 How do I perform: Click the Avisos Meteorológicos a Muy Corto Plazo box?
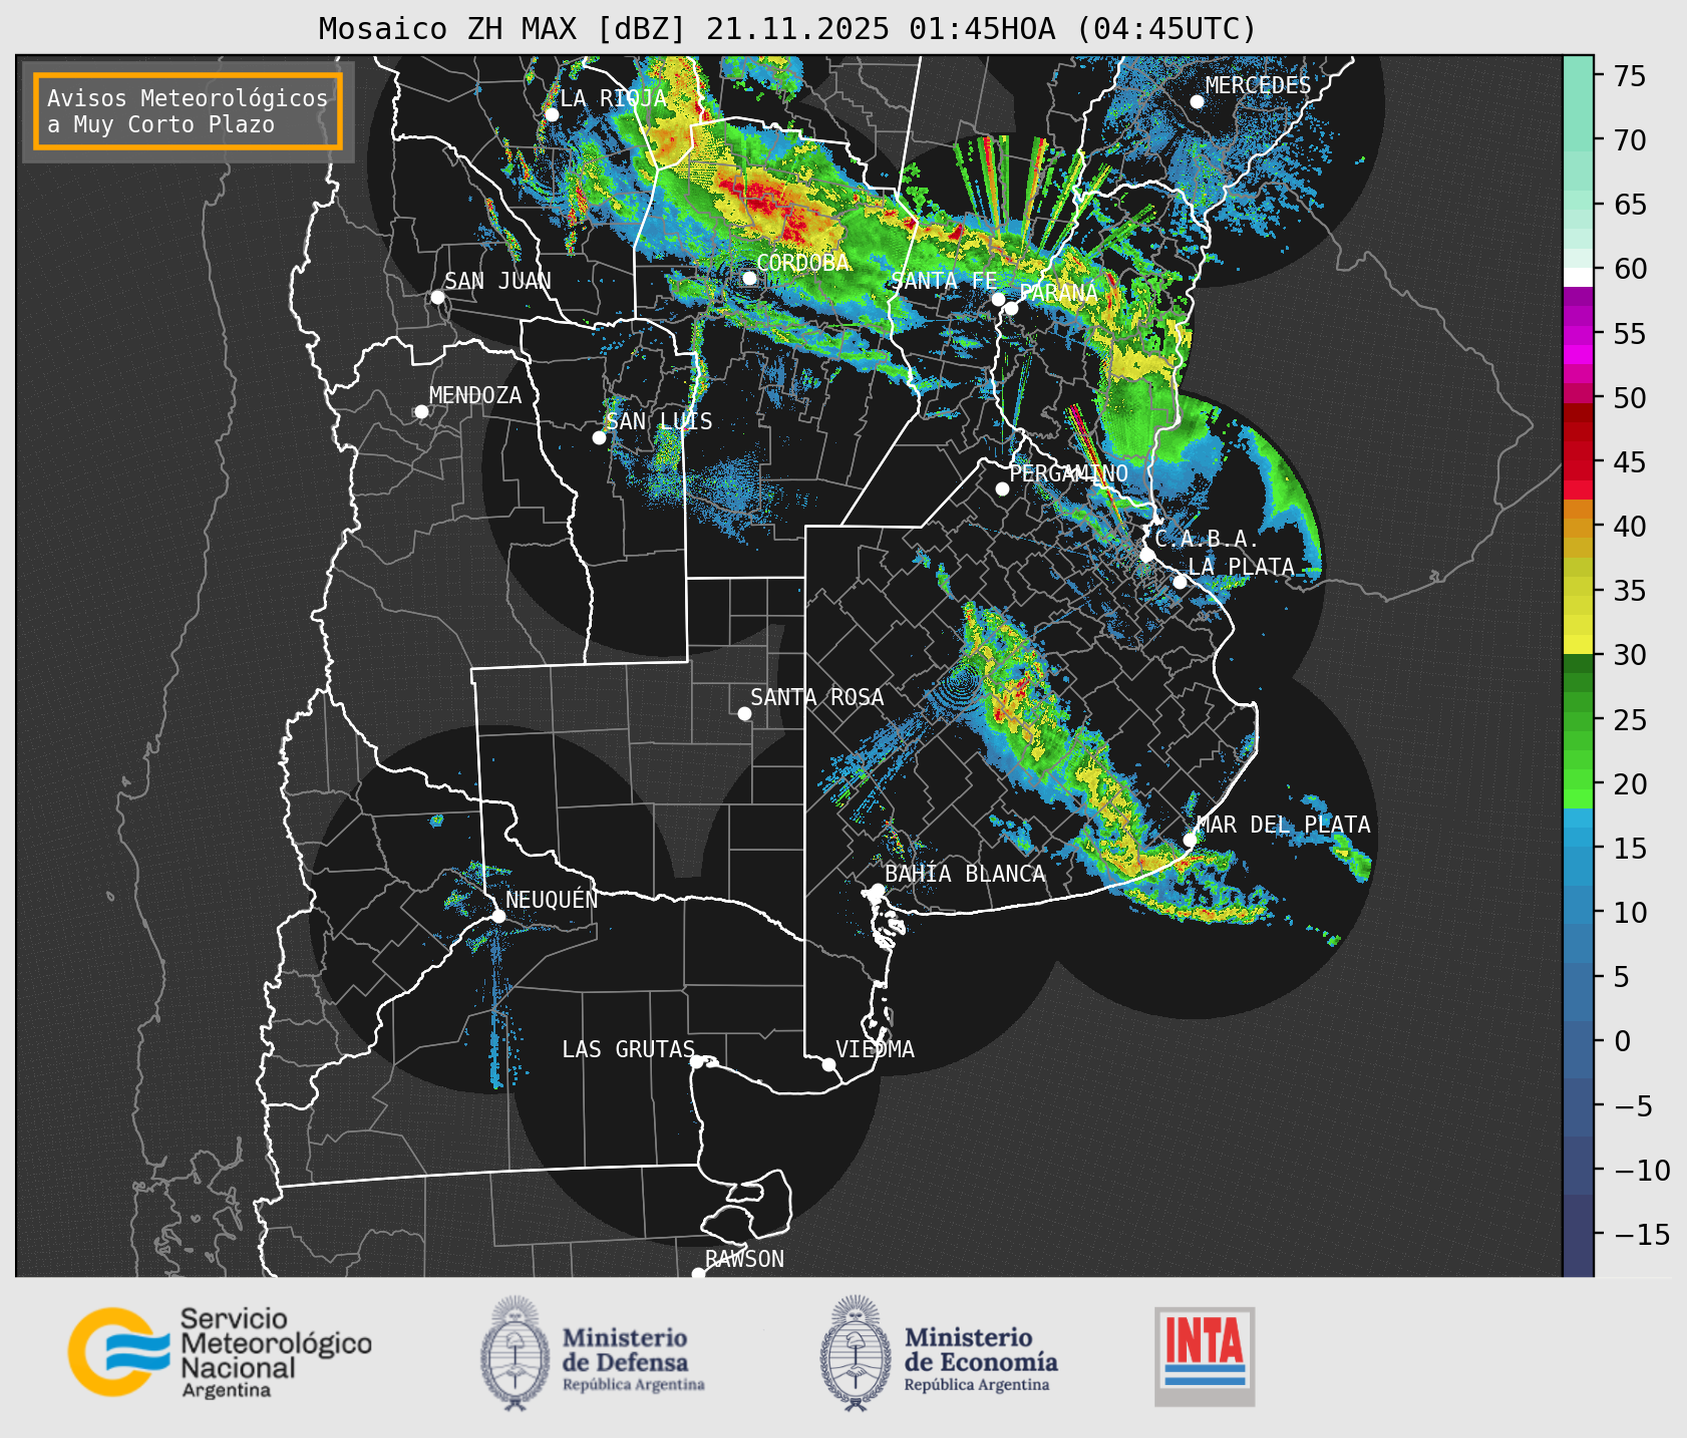(x=188, y=111)
